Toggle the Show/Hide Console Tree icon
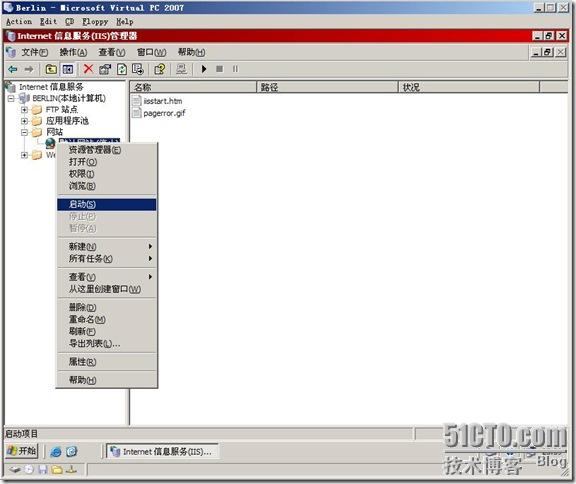This screenshot has width=576, height=484. (68, 69)
